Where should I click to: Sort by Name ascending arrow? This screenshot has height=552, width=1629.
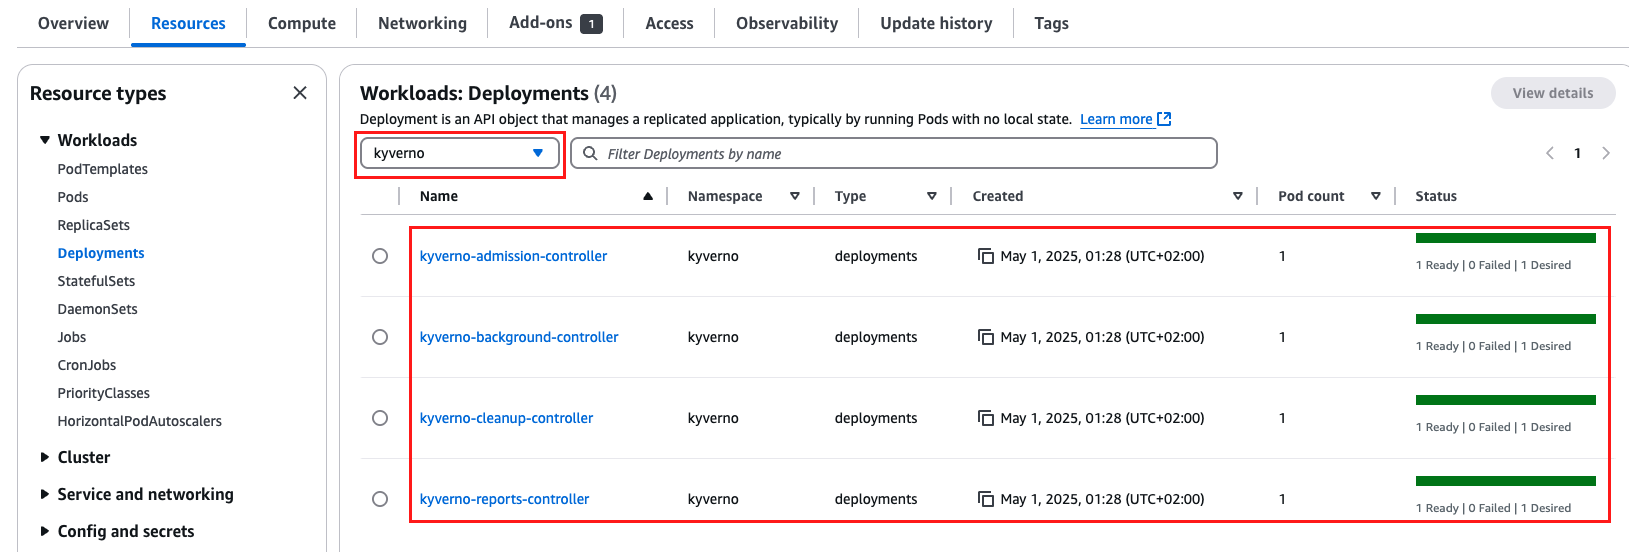[648, 196]
